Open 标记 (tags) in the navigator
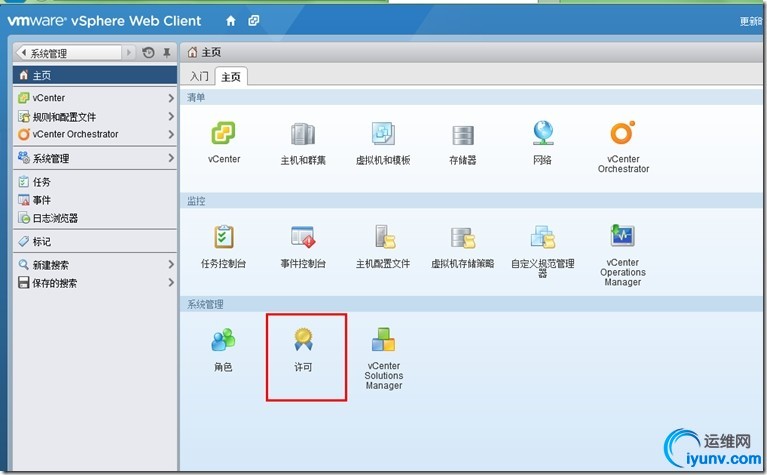The image size is (767, 475). tap(95, 241)
